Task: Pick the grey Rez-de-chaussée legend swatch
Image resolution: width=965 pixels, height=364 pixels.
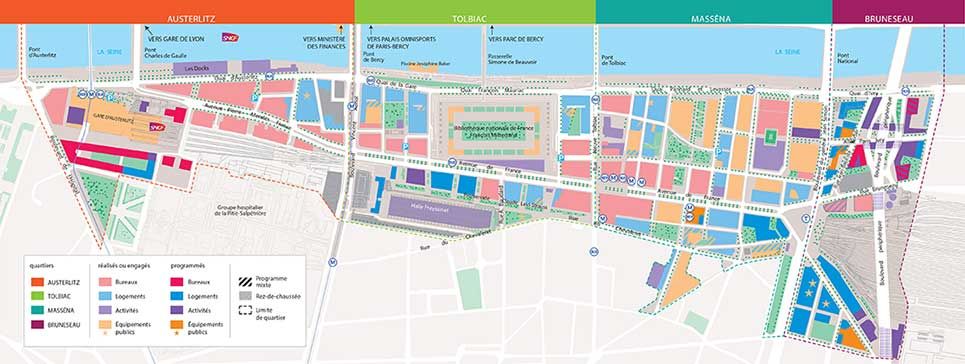Action: pyautogui.click(x=246, y=296)
